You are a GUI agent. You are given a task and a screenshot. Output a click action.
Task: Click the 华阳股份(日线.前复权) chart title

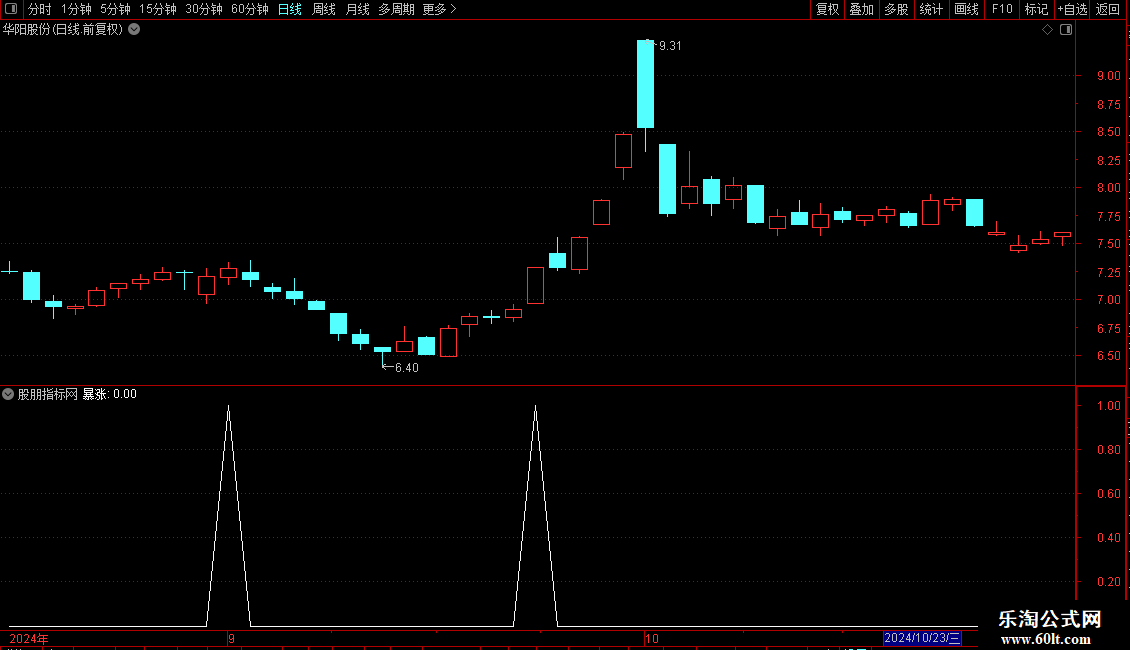point(63,30)
